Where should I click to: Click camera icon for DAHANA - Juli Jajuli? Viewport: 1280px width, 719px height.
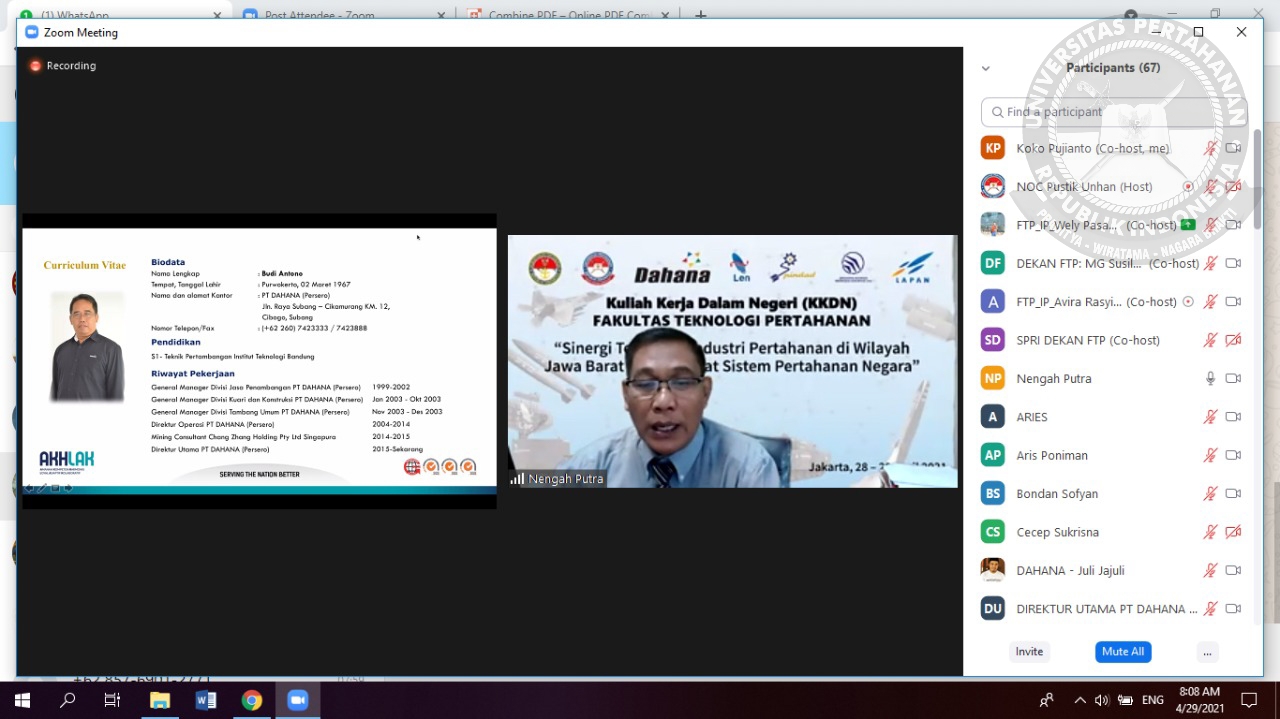pos(1233,570)
